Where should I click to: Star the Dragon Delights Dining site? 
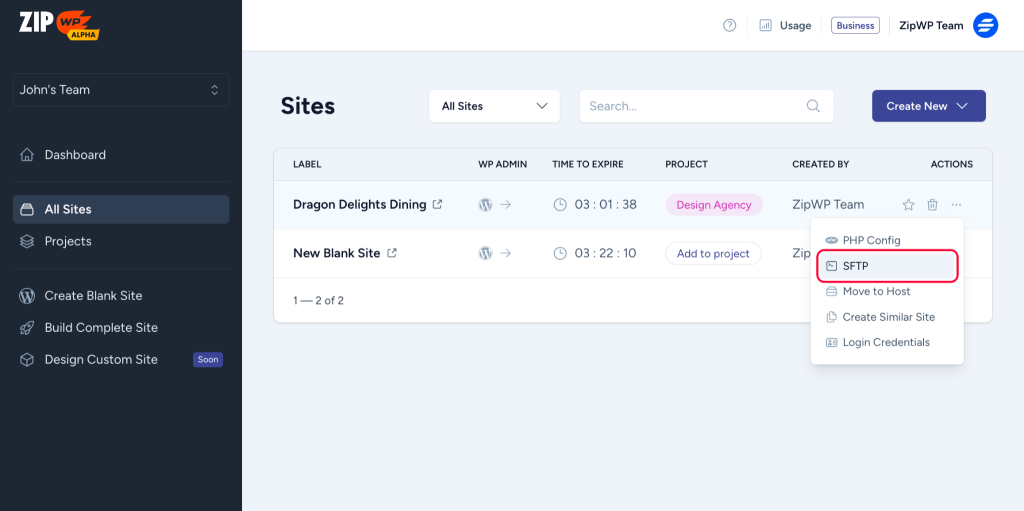908,205
